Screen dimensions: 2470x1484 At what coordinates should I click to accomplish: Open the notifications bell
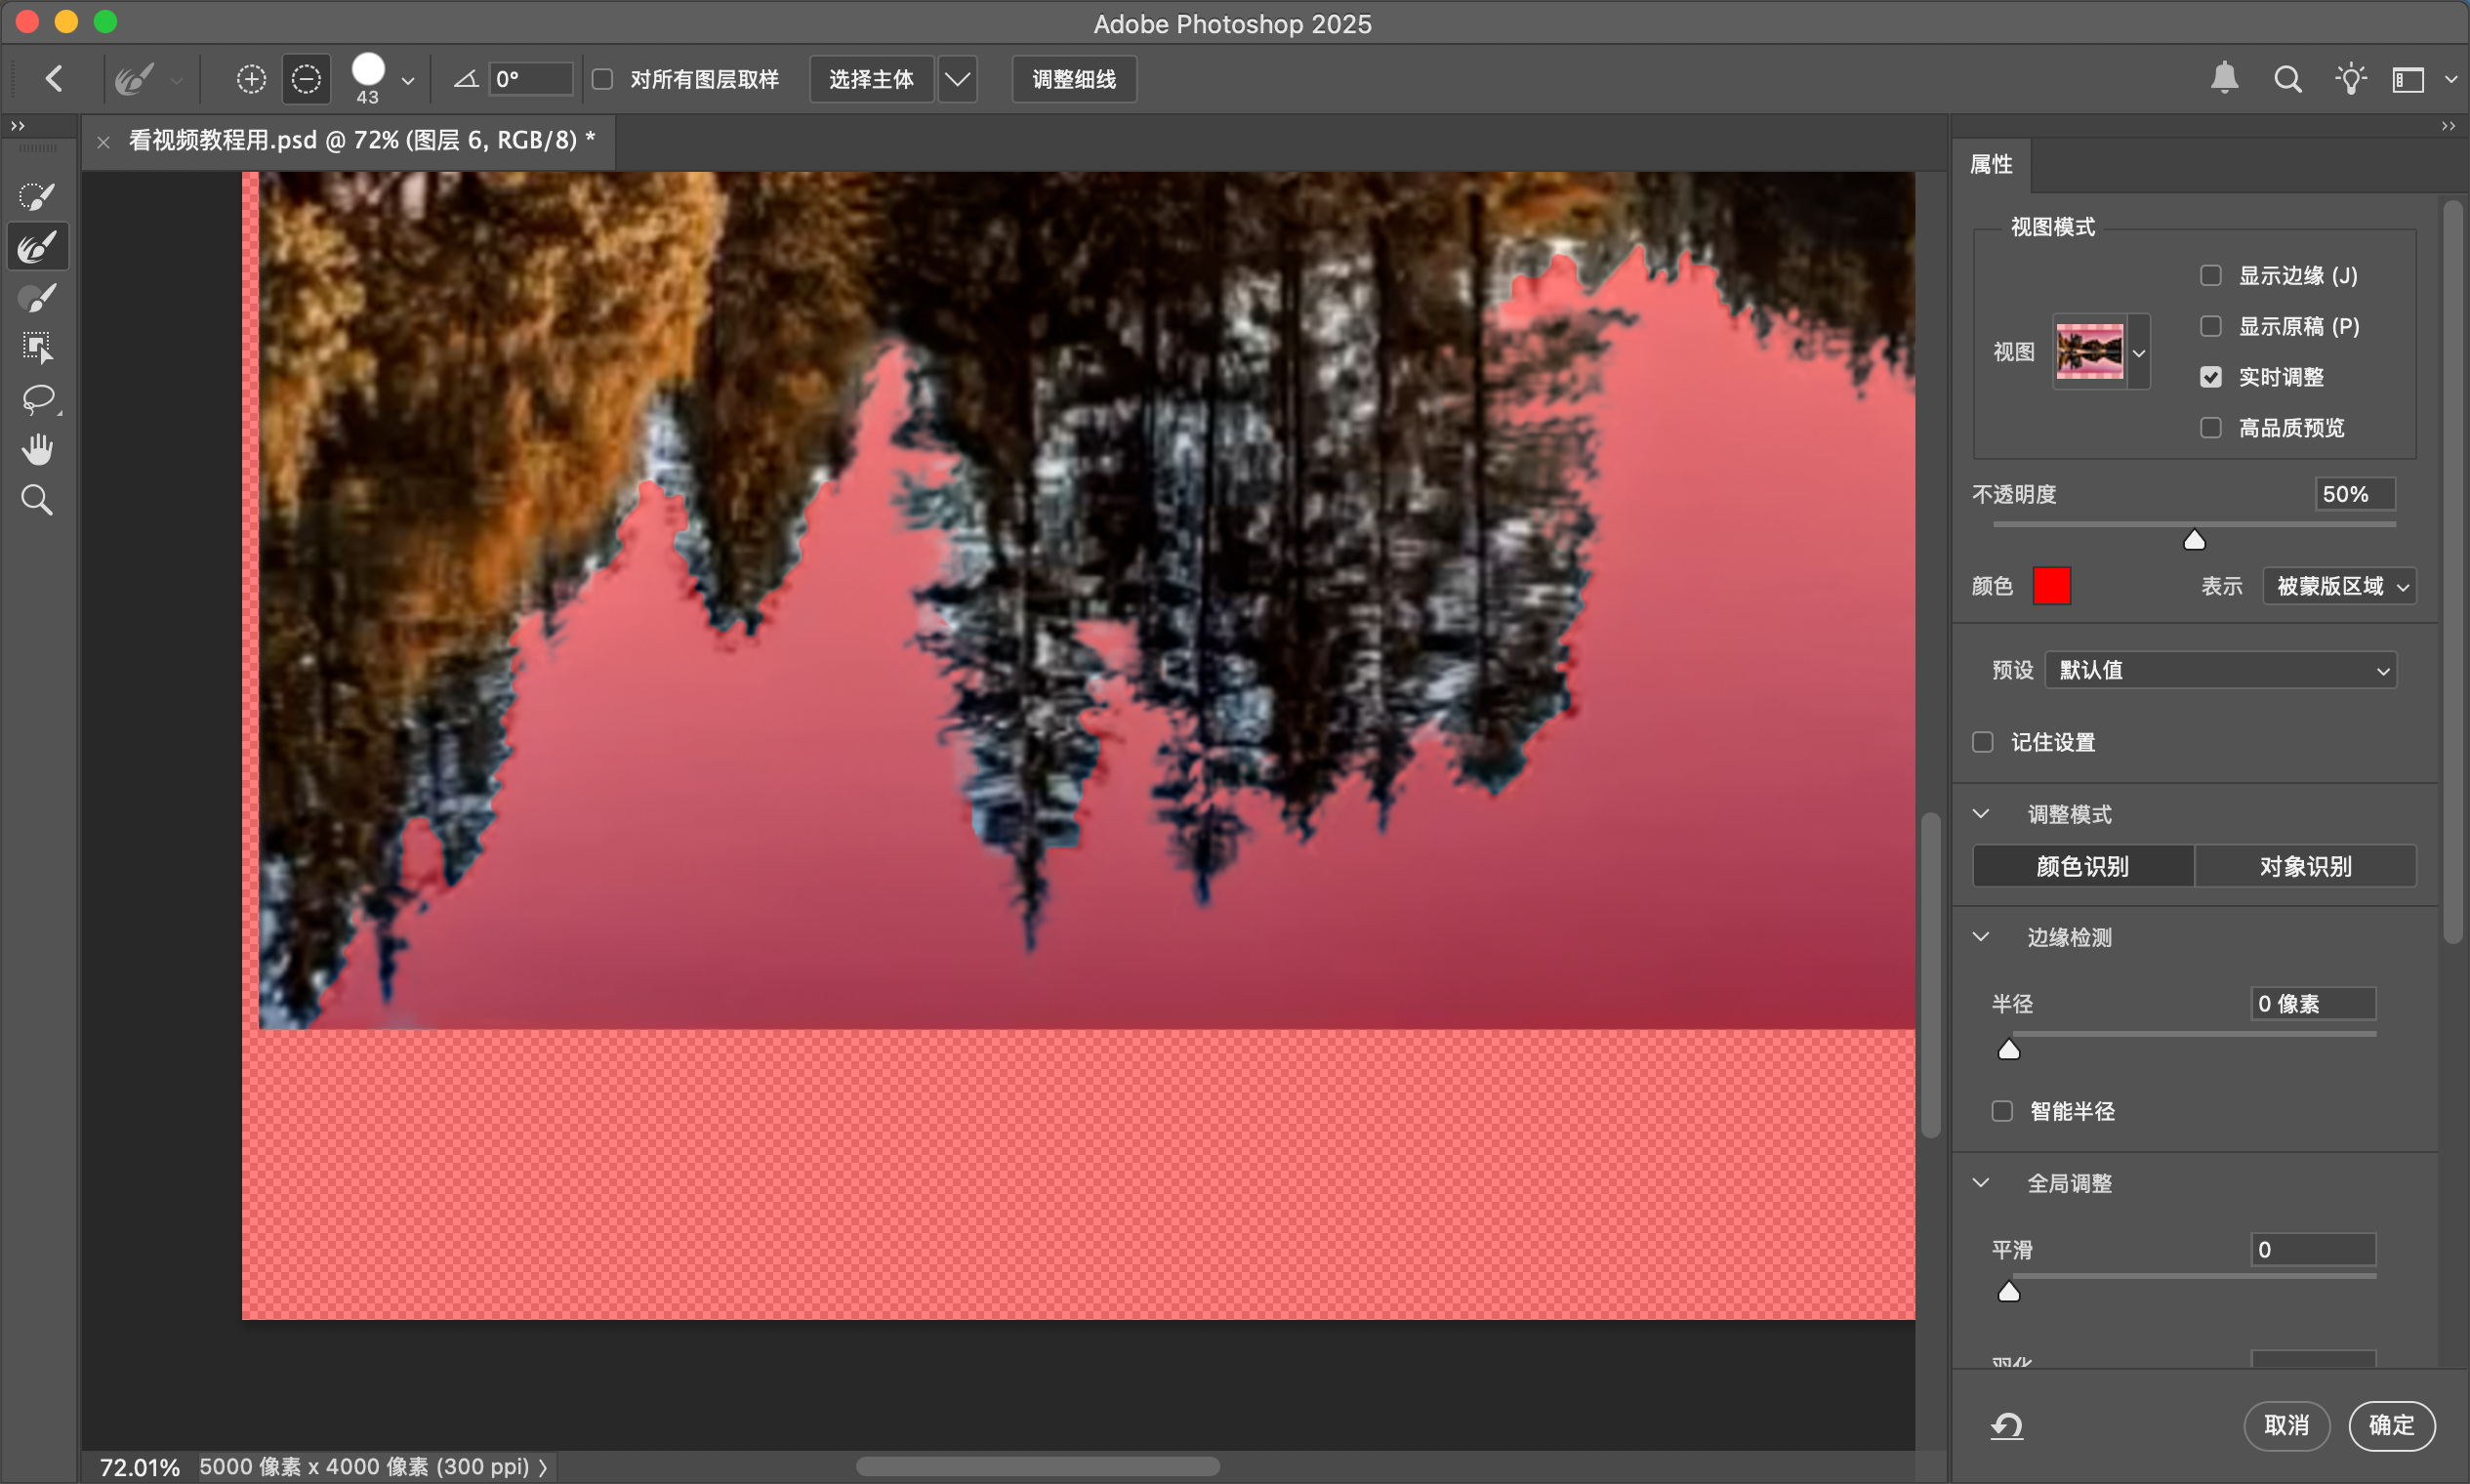coord(2224,79)
